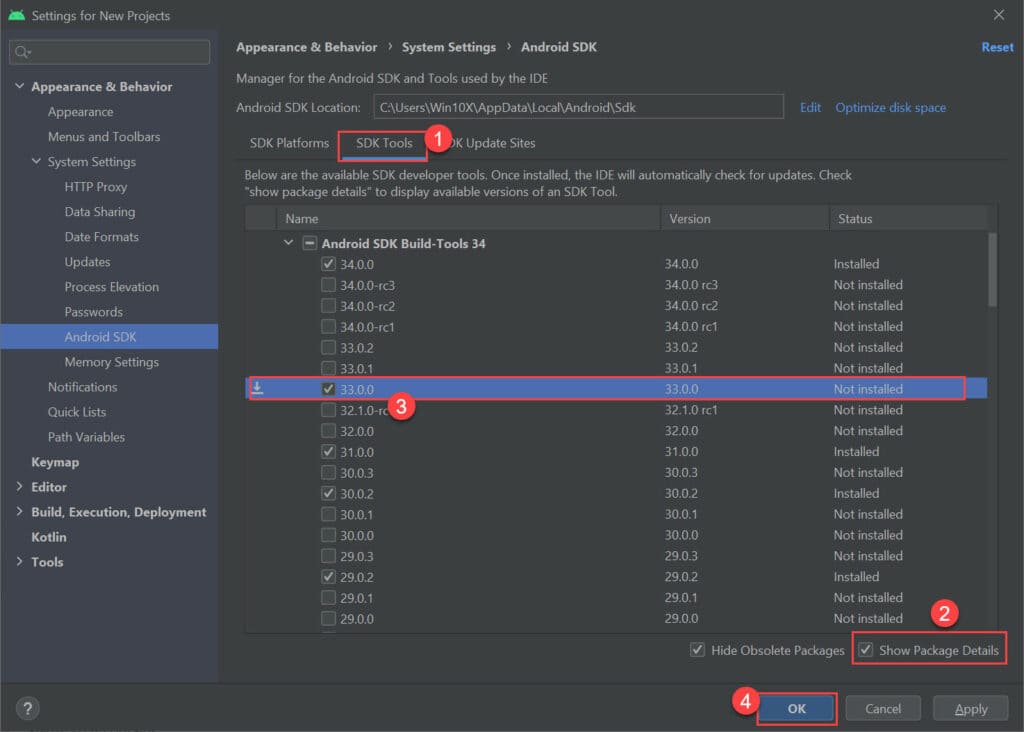Disable Hide Obsolete Packages
1024x732 pixels.
coord(696,650)
